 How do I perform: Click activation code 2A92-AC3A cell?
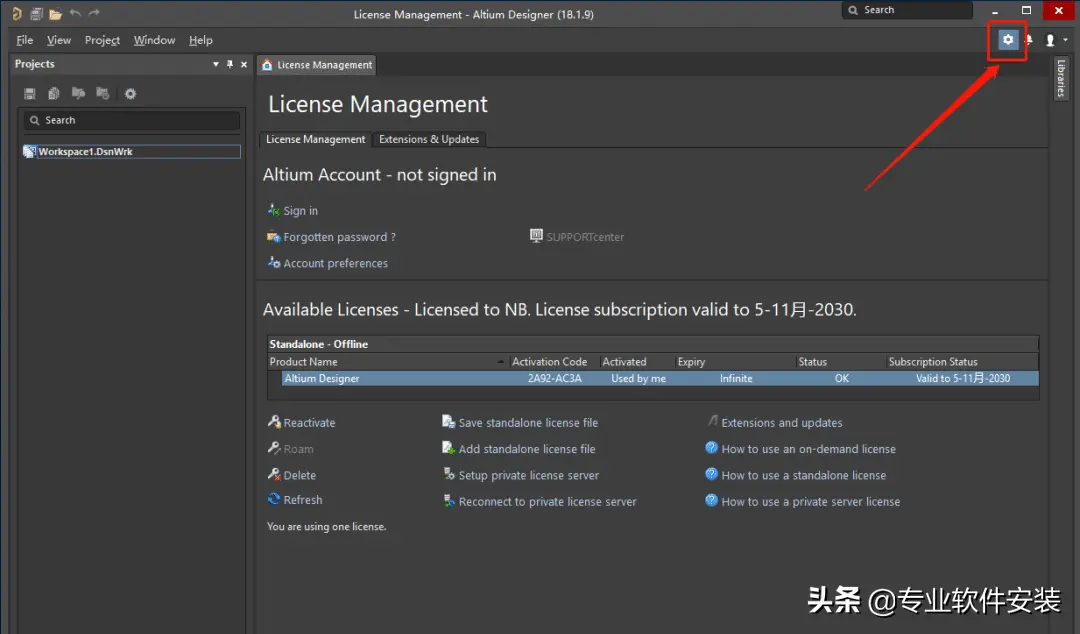click(x=554, y=378)
